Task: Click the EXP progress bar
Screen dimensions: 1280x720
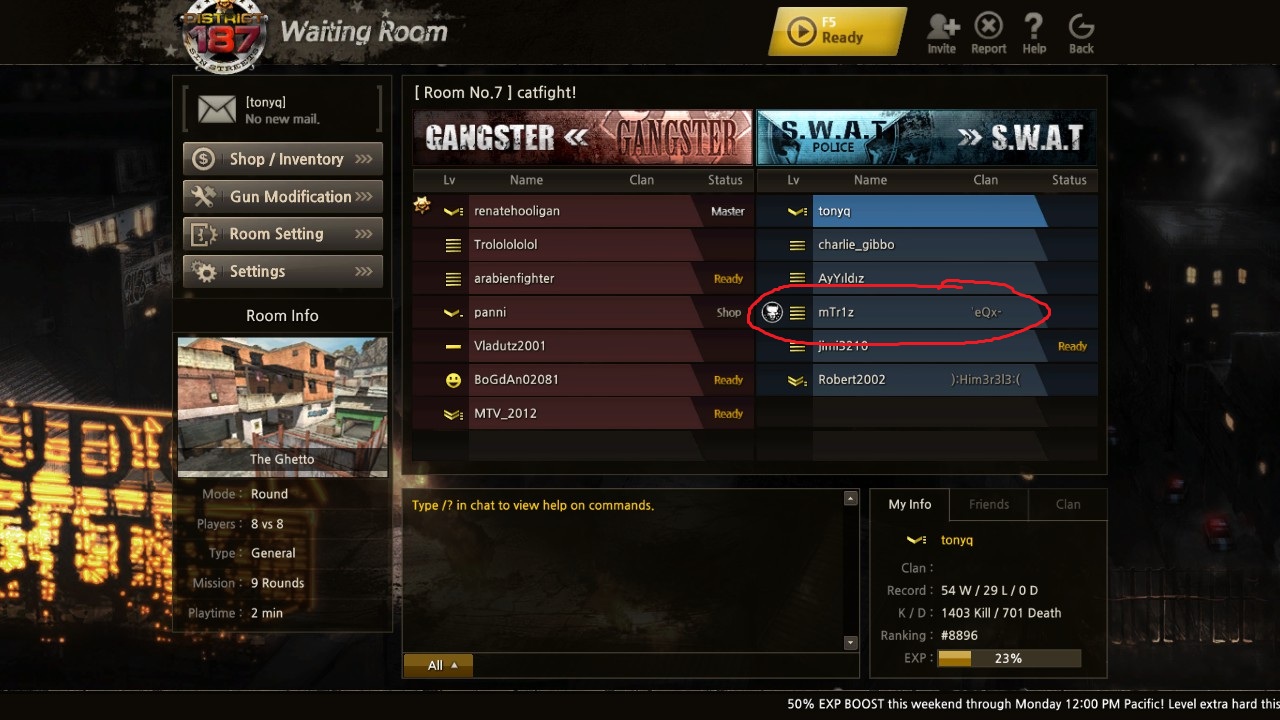Action: click(x=1009, y=658)
